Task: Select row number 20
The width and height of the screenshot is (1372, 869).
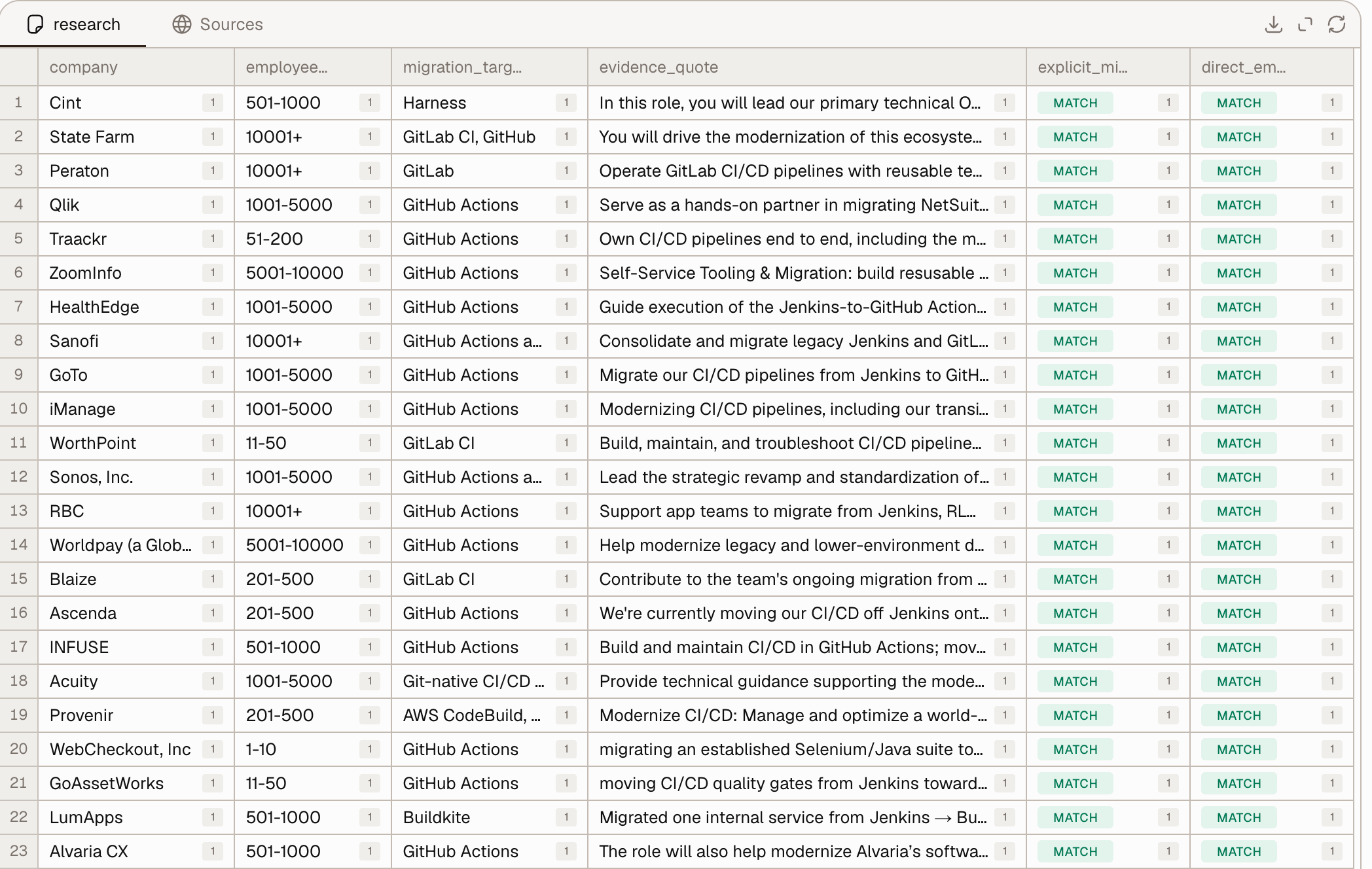Action: point(19,749)
